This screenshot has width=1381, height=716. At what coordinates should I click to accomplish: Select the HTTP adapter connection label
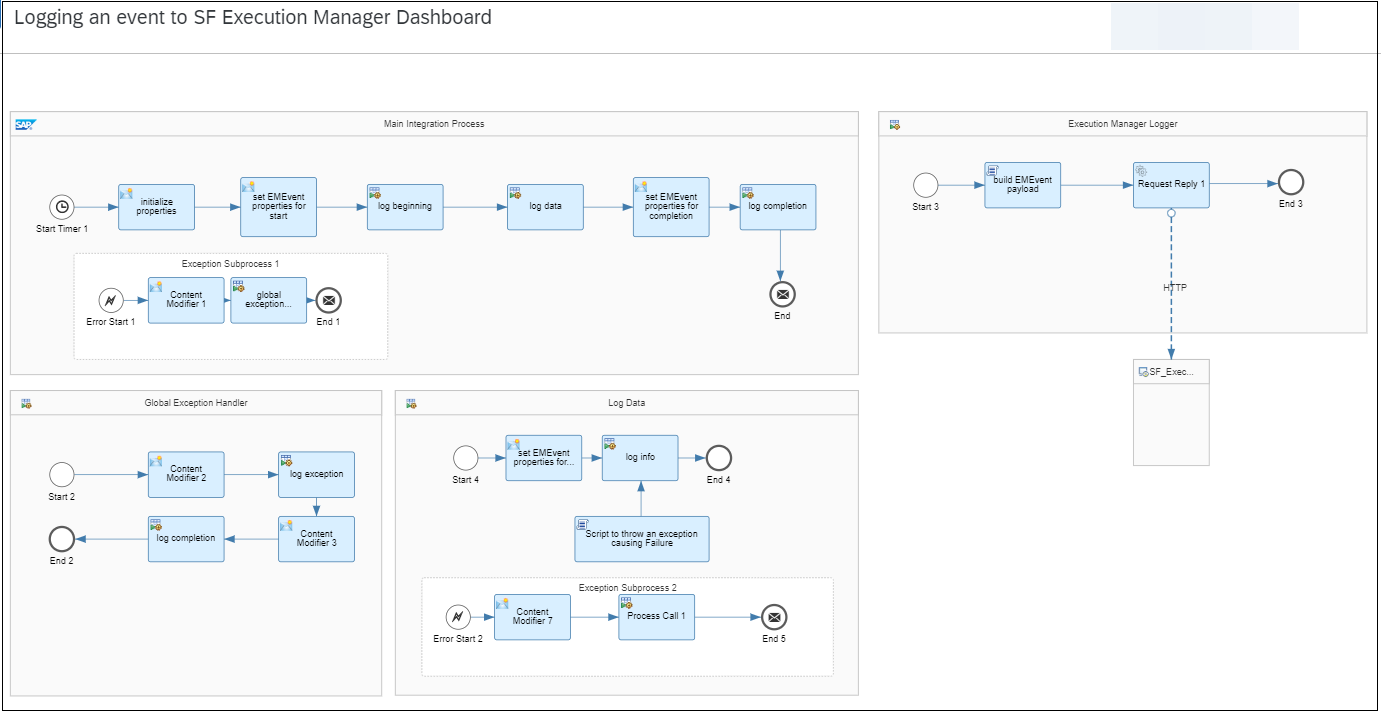coord(1174,288)
